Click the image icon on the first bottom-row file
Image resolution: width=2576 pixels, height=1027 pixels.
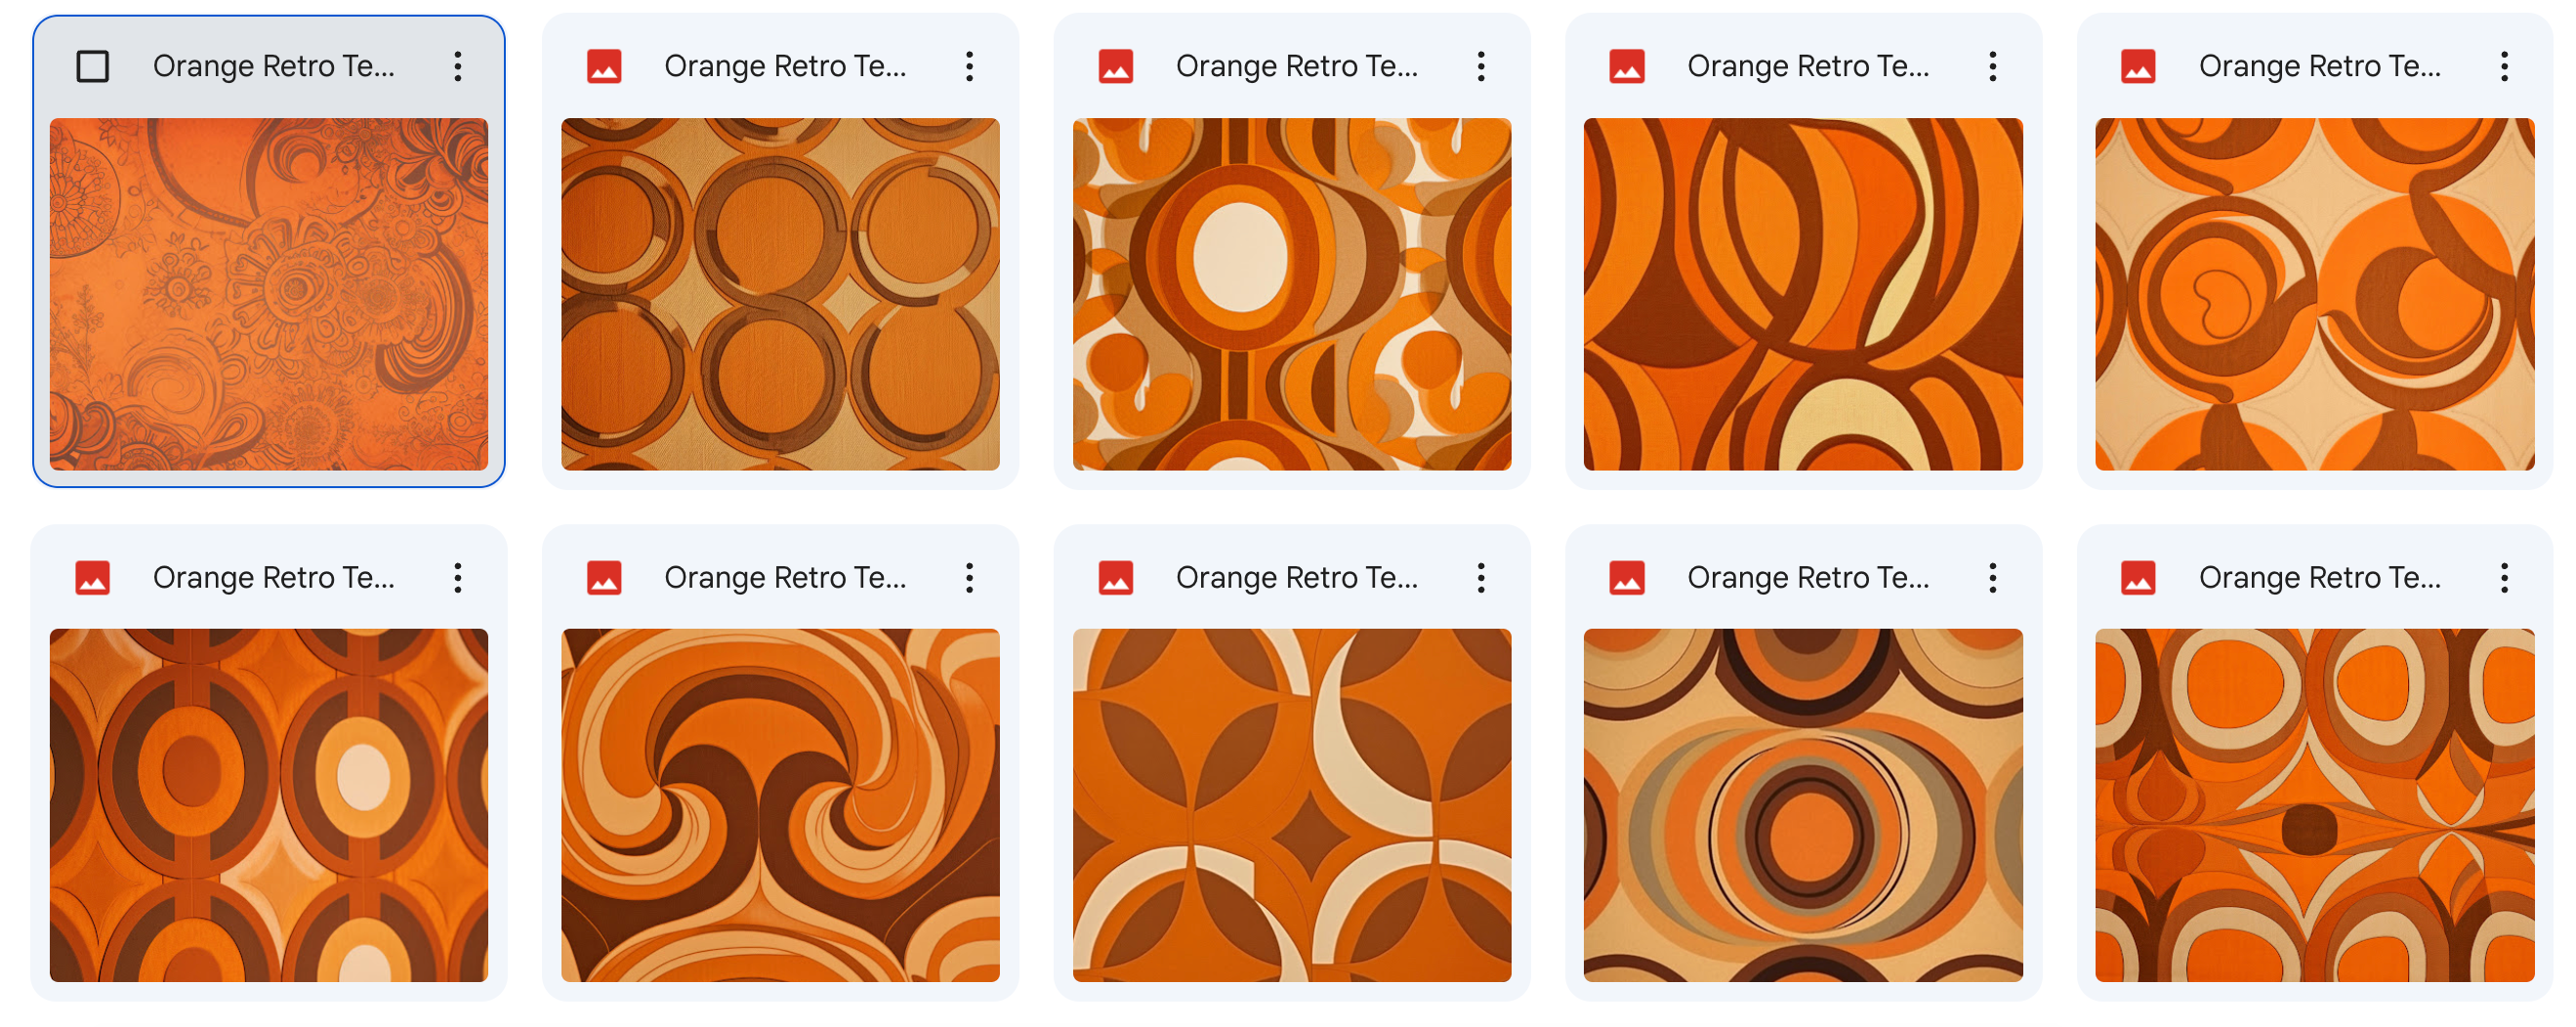tap(92, 577)
